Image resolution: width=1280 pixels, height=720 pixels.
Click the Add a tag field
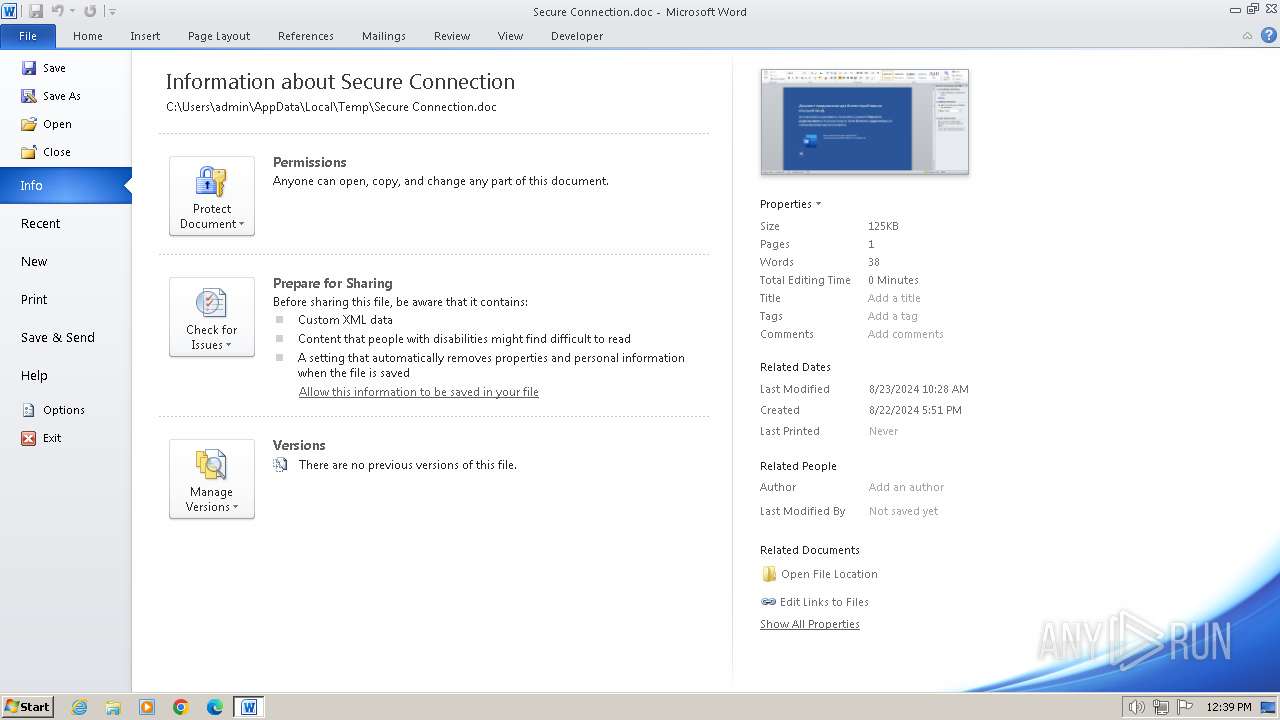click(892, 316)
